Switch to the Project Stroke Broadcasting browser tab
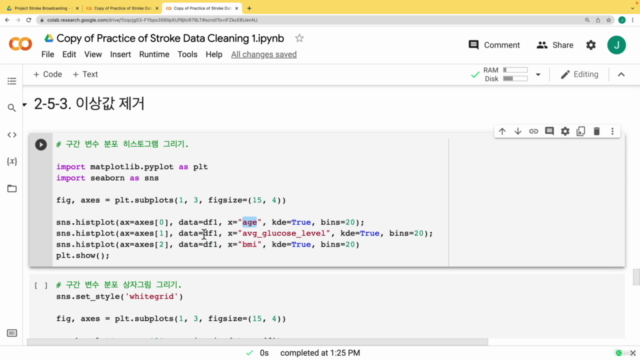640x360 pixels. pyautogui.click(x=40, y=8)
